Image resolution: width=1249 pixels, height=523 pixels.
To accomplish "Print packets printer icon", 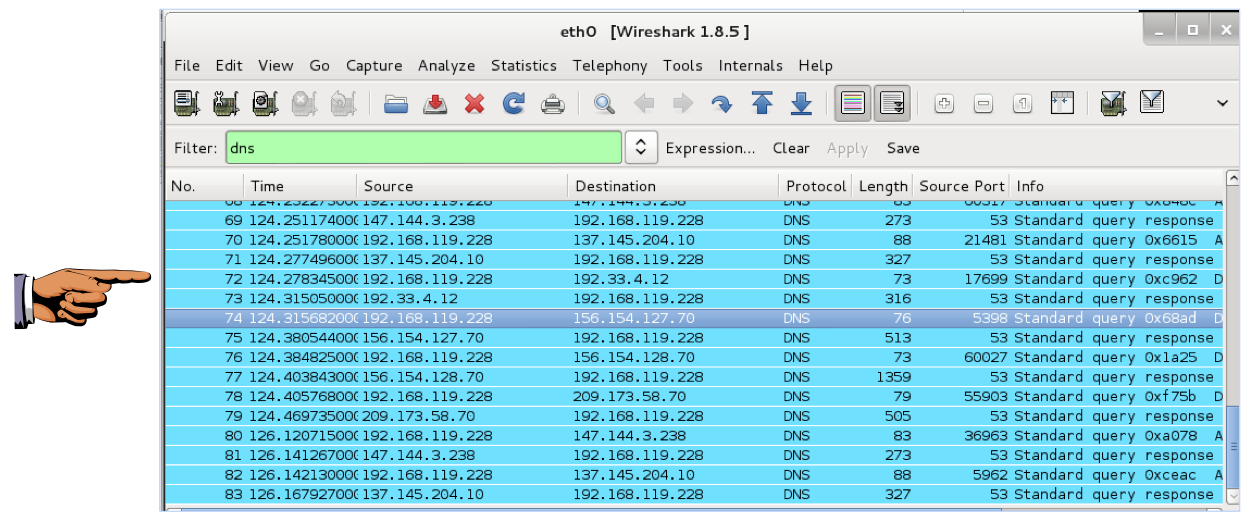I will tap(553, 103).
